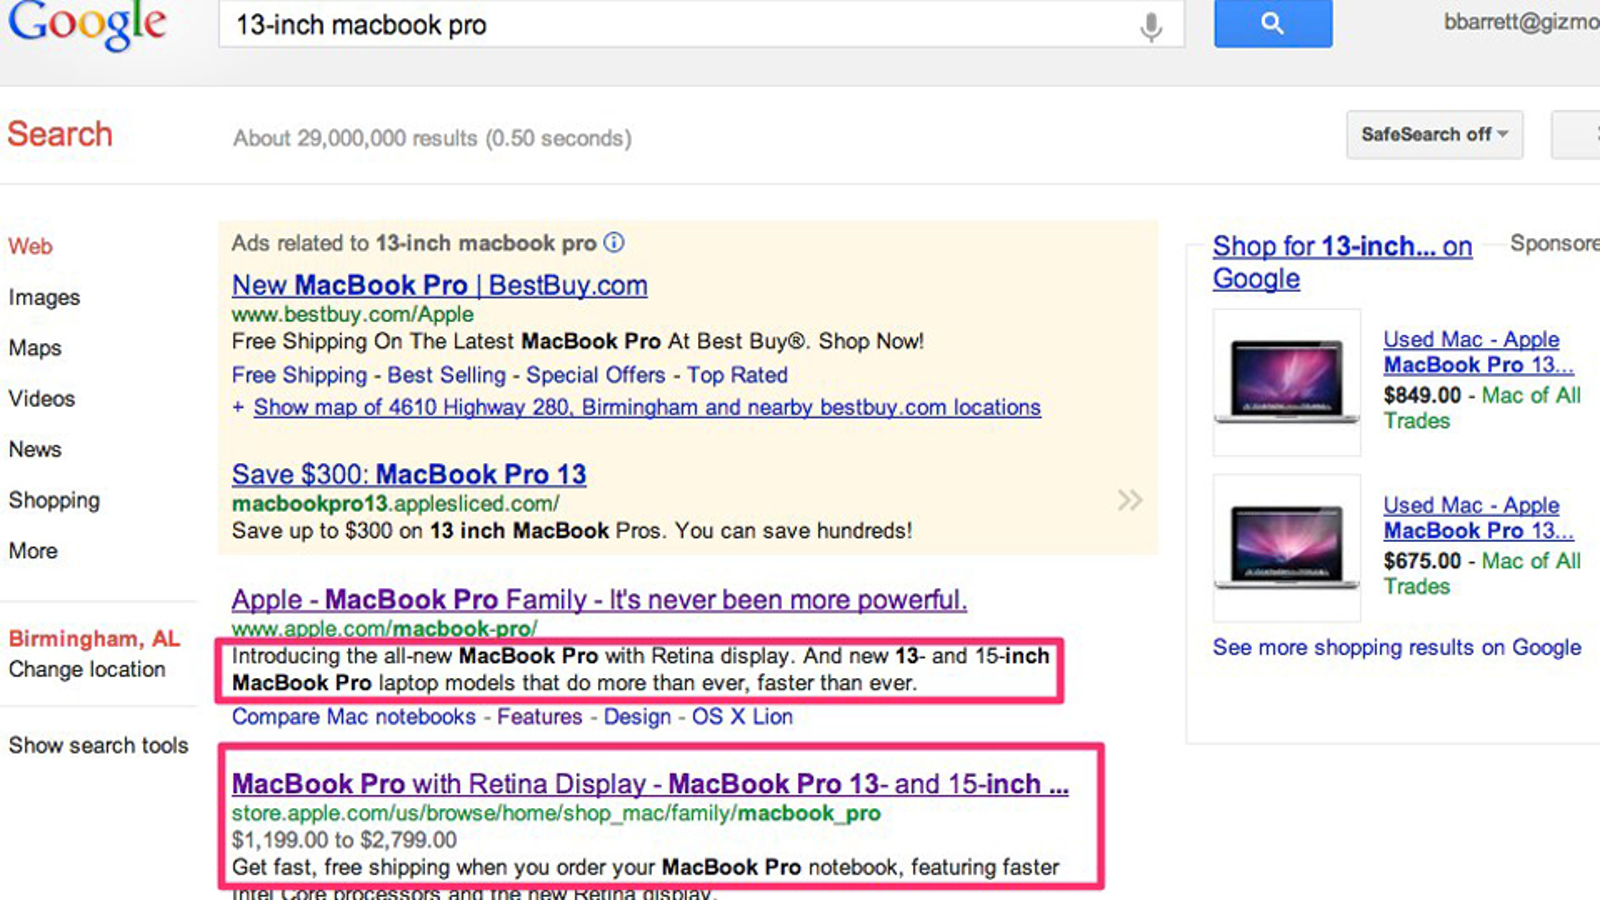Click the Best Selling ad sitelink
Viewport: 1600px width, 900px height.
click(x=446, y=375)
